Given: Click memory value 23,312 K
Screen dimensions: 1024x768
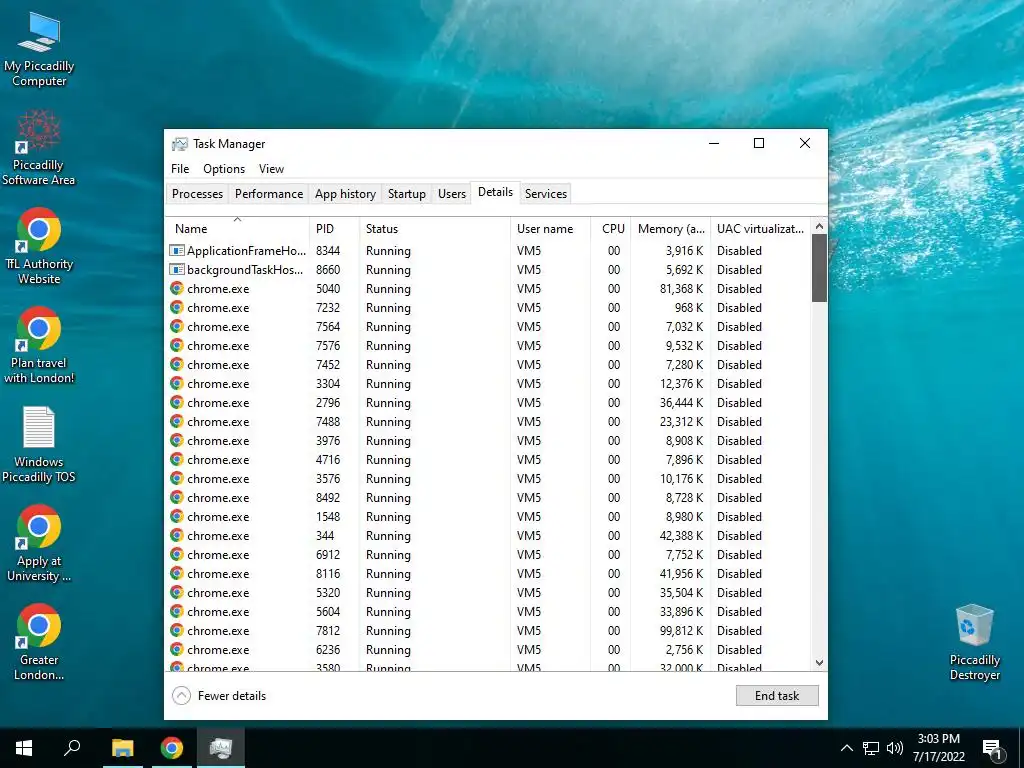Looking at the screenshot, I should 681,421.
